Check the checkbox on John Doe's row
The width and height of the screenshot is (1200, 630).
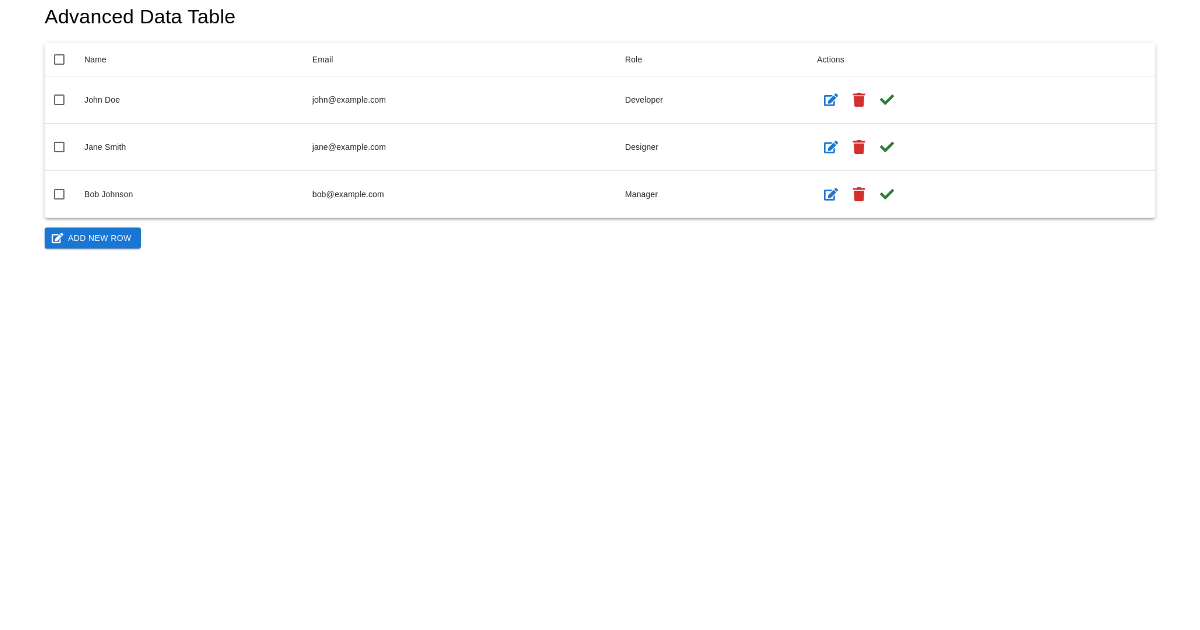59,99
